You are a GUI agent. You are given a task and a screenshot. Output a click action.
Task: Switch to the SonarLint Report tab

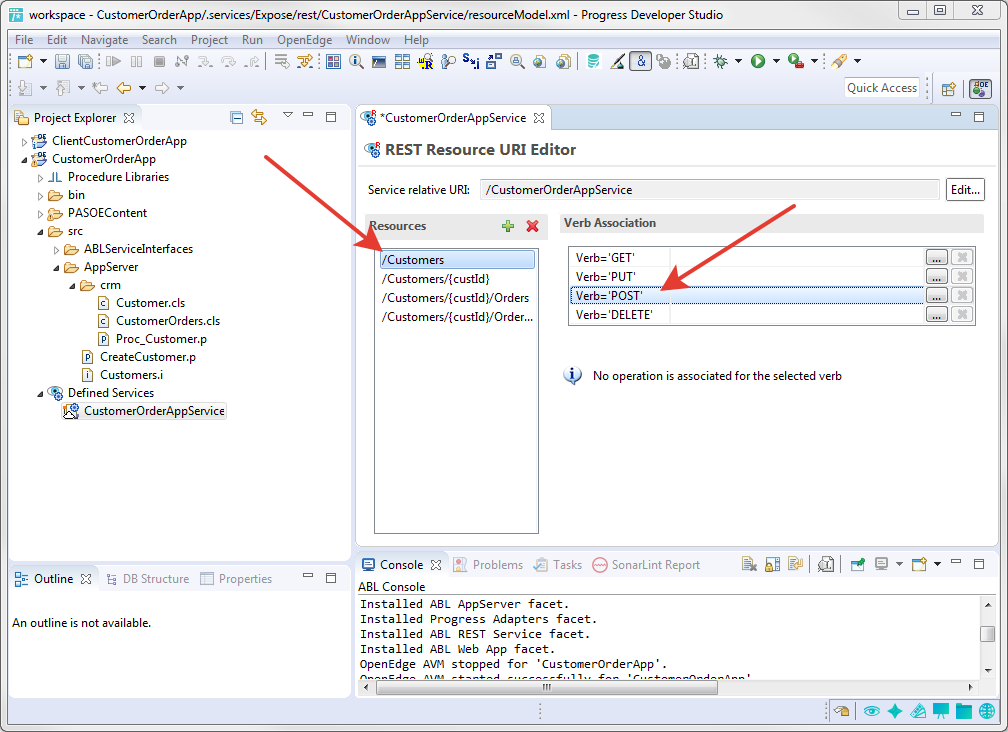coord(647,564)
